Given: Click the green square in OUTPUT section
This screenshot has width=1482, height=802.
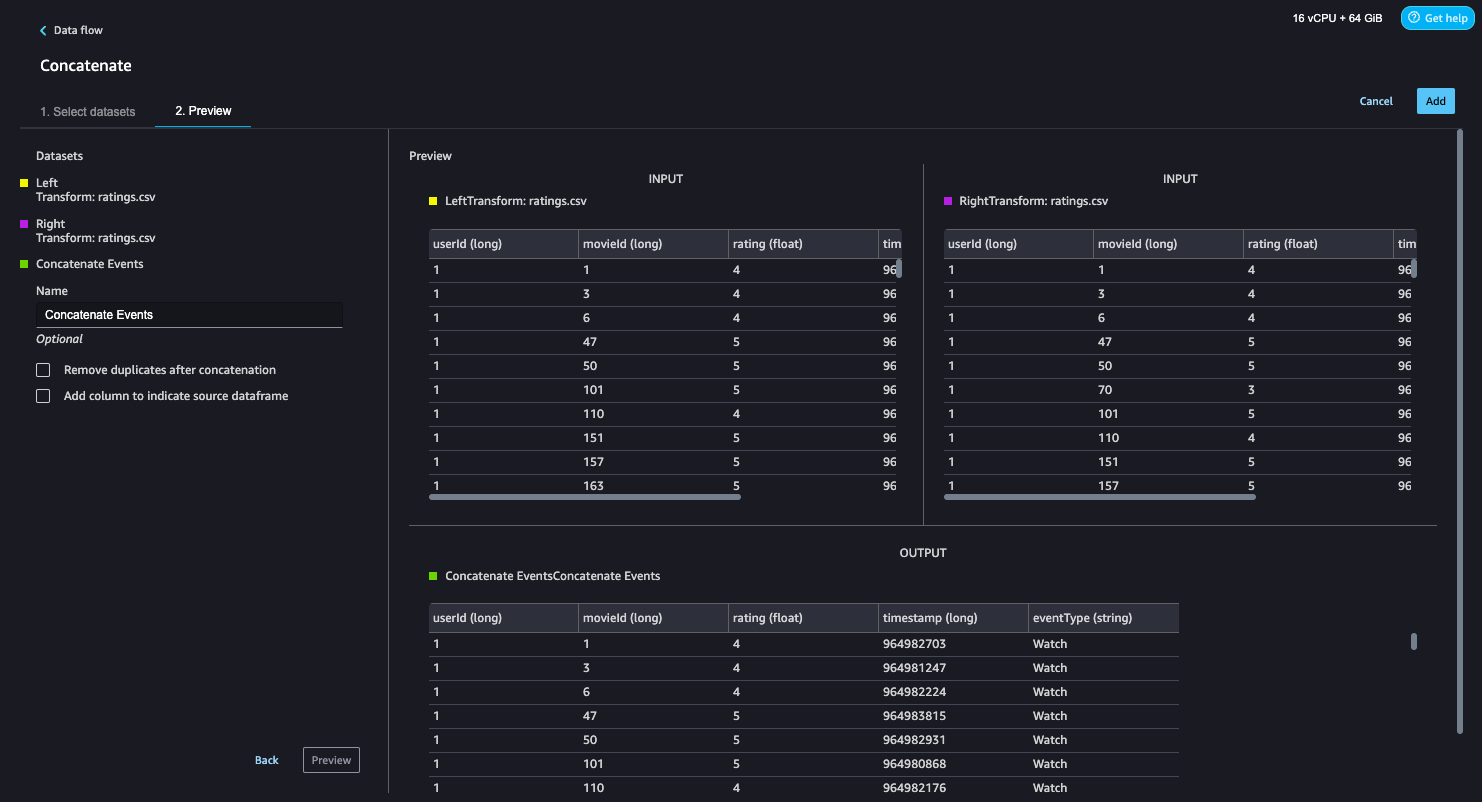Looking at the screenshot, I should coord(433,576).
